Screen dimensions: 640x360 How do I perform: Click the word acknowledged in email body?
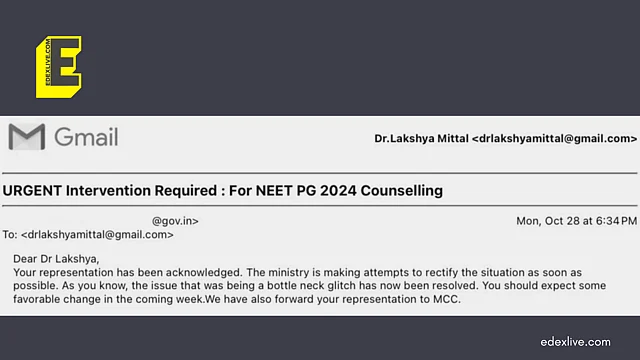(x=204, y=273)
